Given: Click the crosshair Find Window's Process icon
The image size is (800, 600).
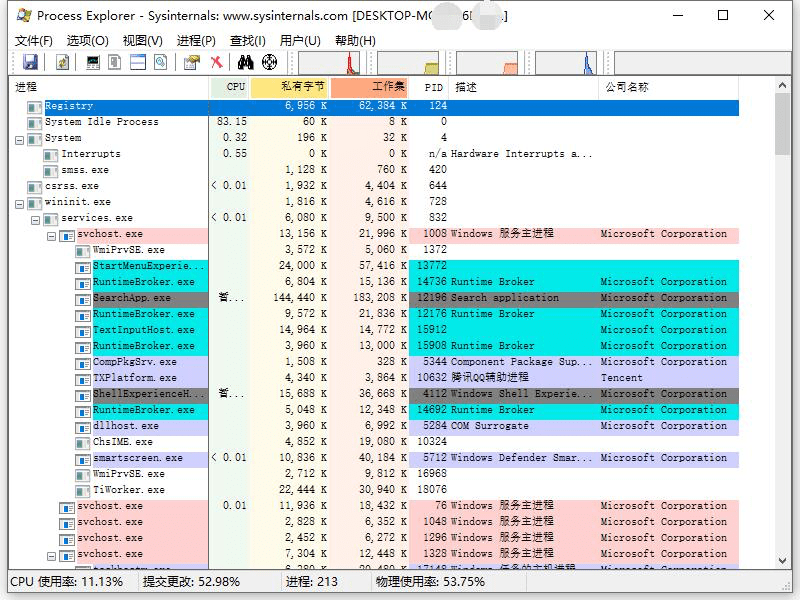Looking at the screenshot, I should click(x=269, y=62).
